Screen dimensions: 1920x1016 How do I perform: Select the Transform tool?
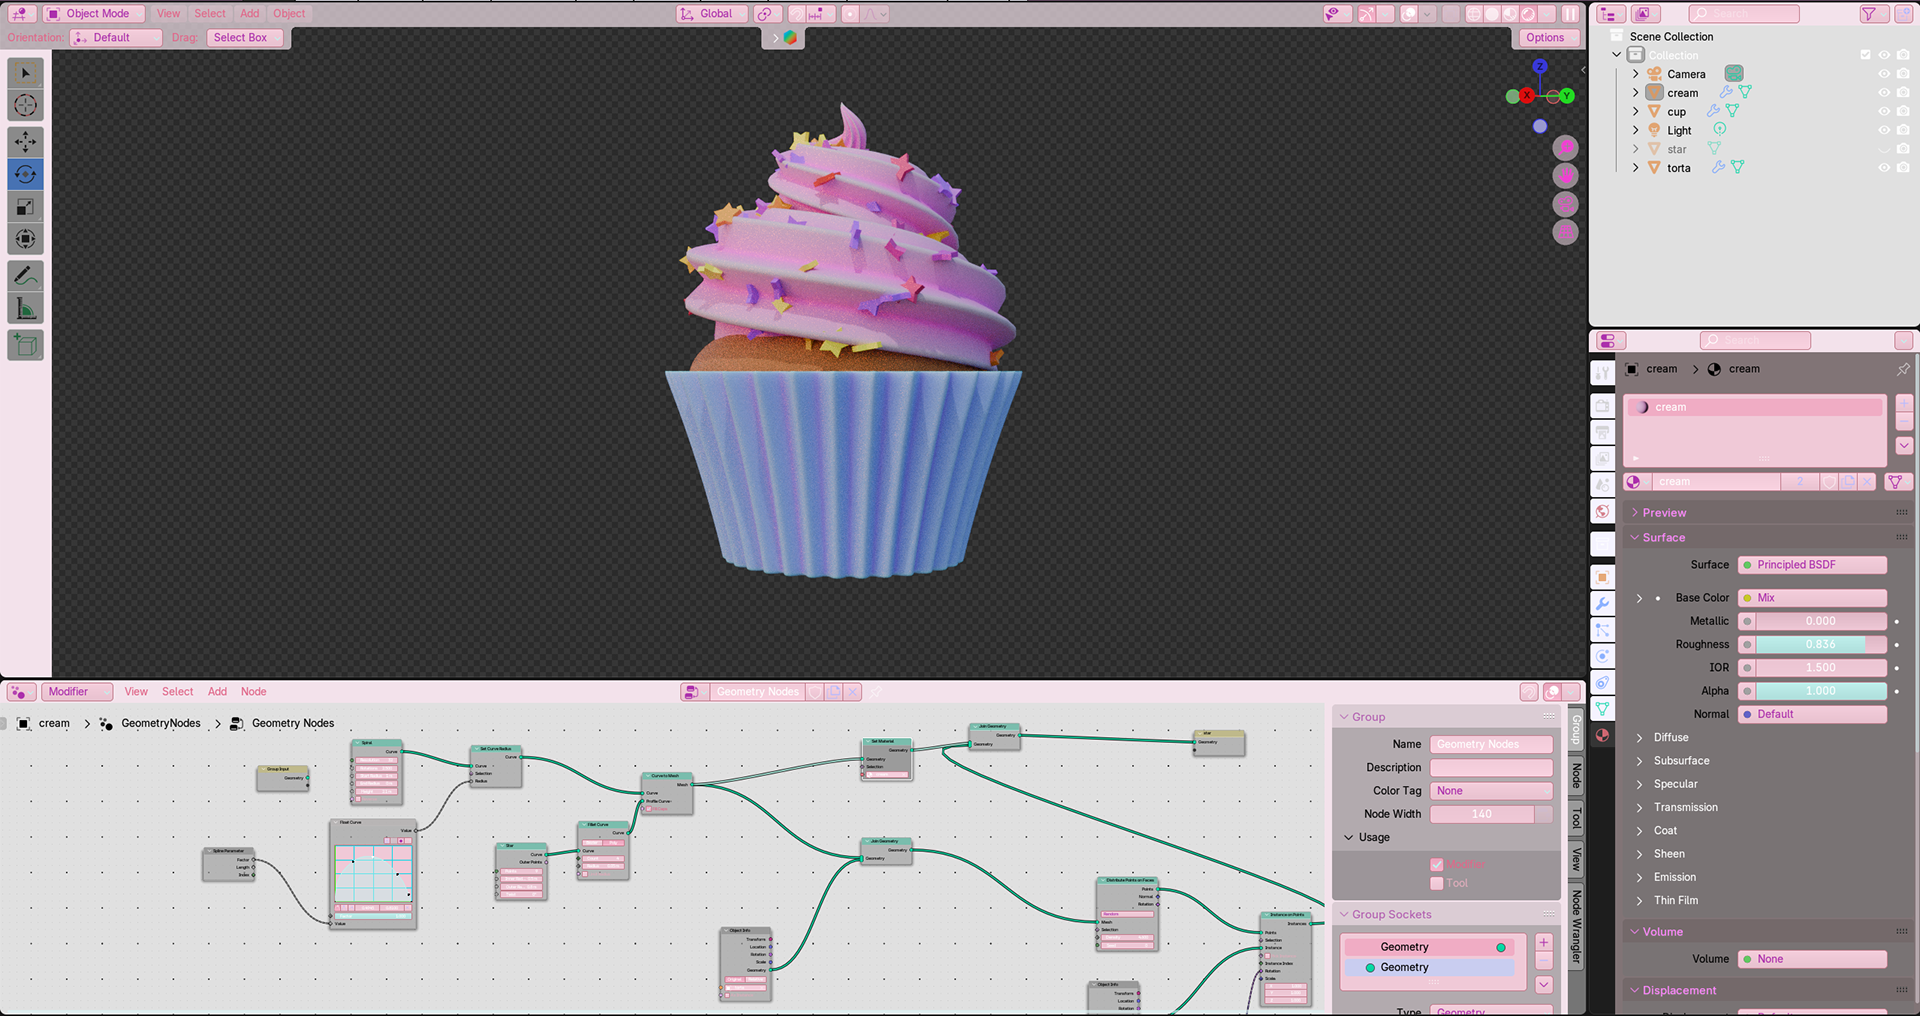(26, 240)
